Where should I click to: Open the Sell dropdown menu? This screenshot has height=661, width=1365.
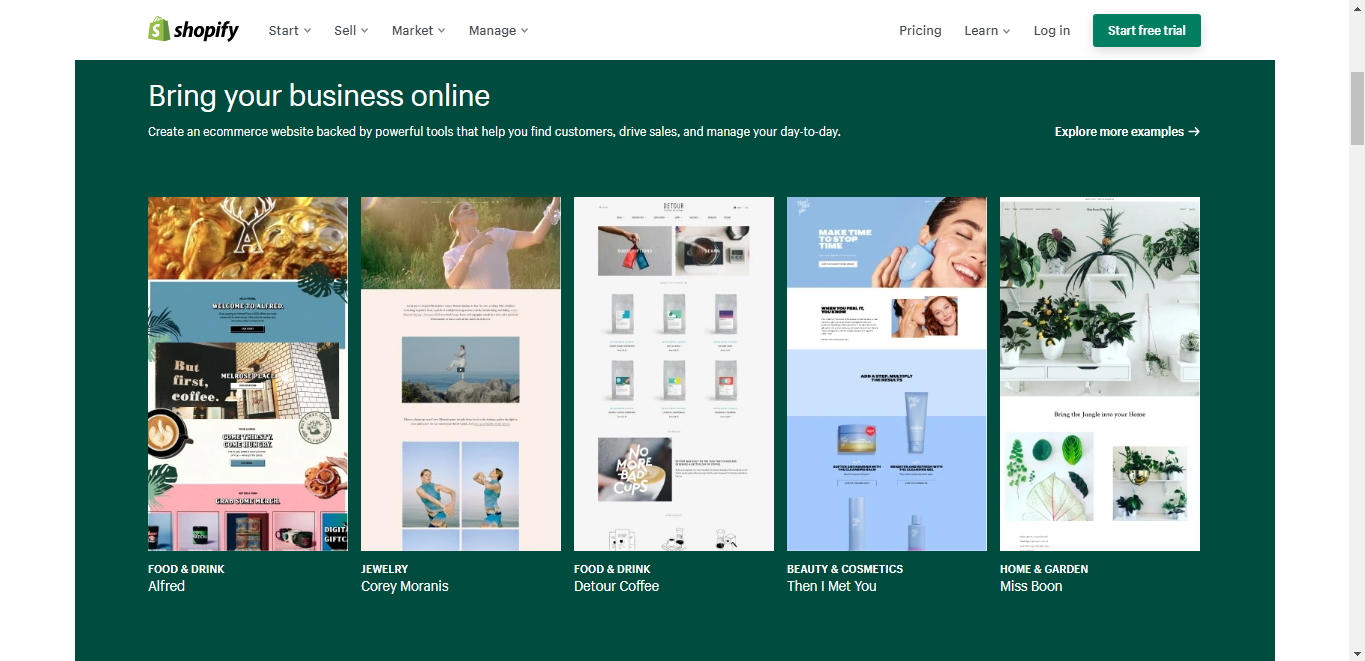tap(351, 31)
